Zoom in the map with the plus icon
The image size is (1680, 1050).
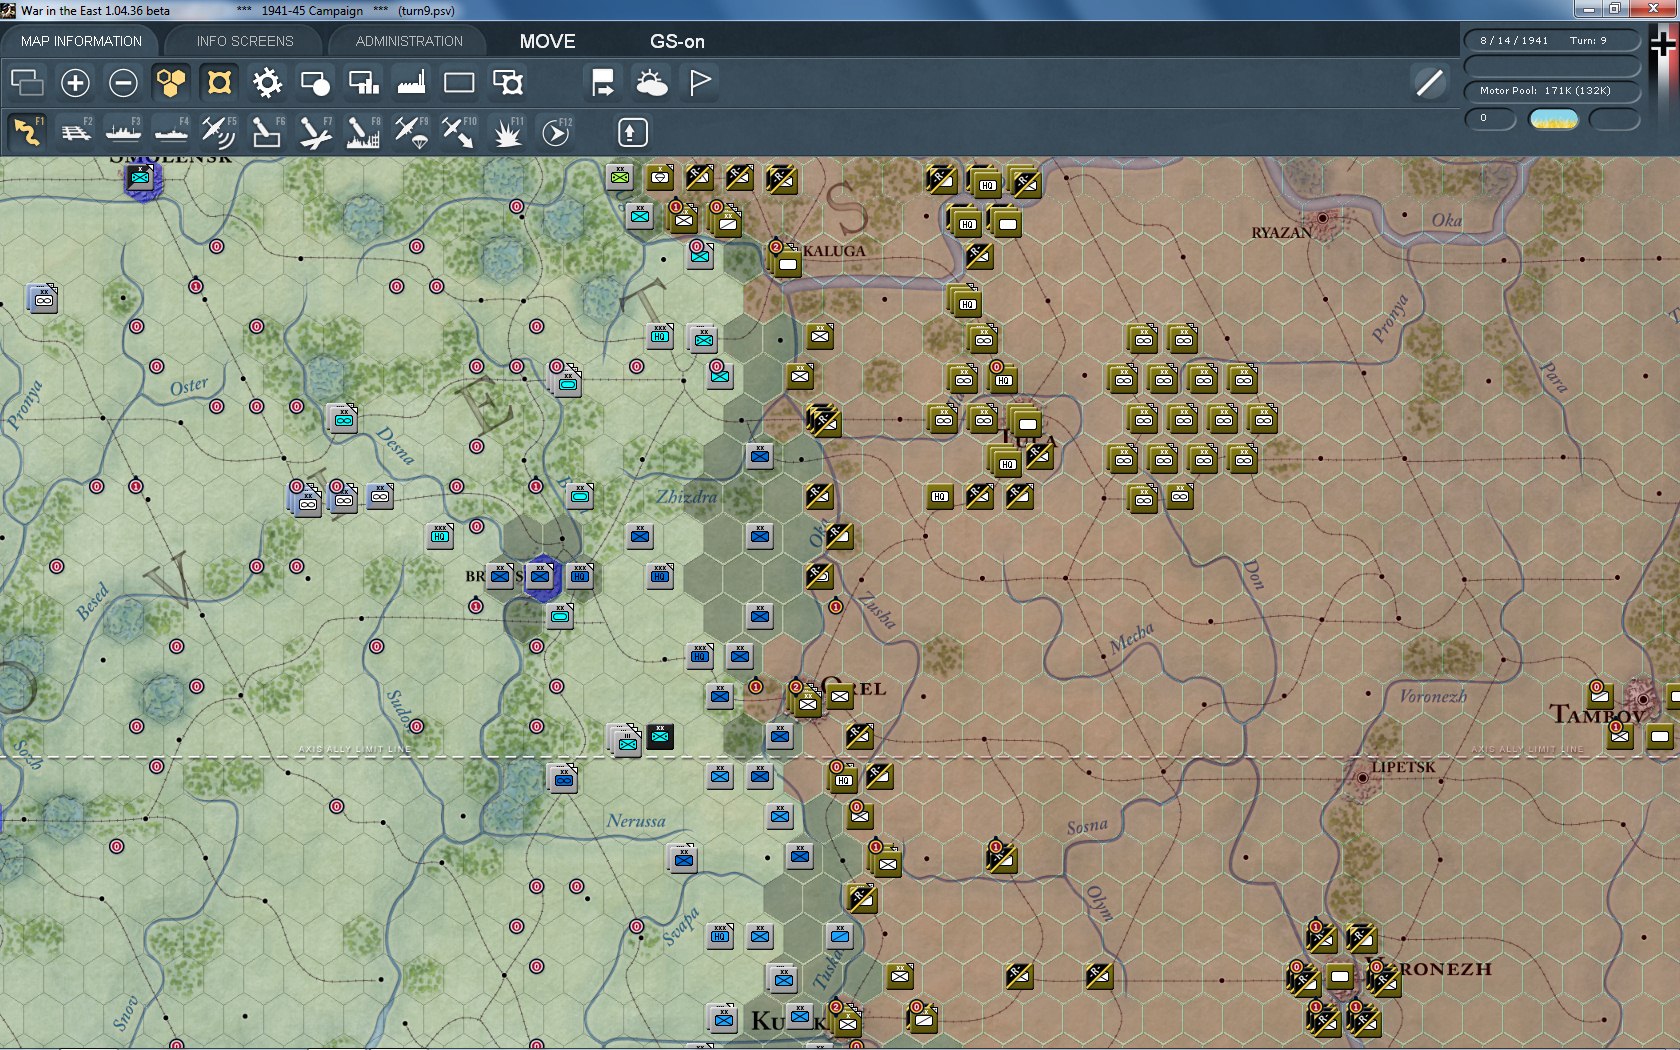point(75,82)
